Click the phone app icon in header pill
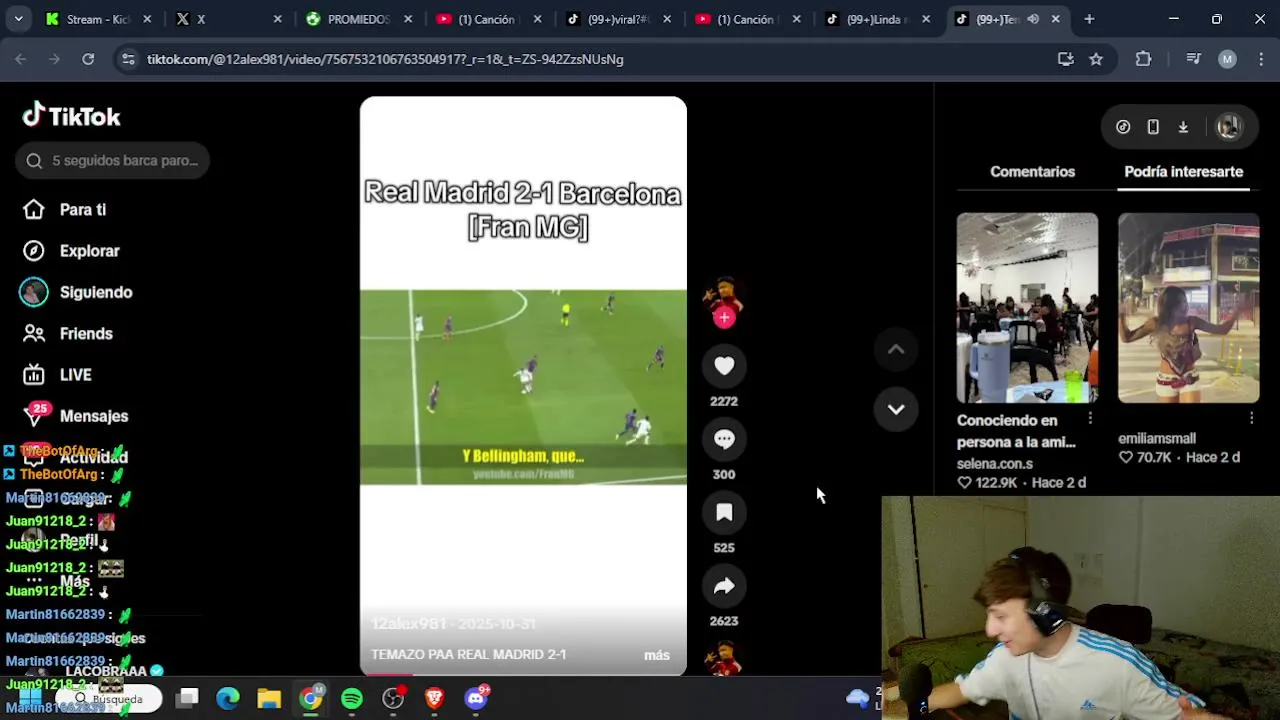Viewport: 1280px width, 720px height. click(1153, 127)
